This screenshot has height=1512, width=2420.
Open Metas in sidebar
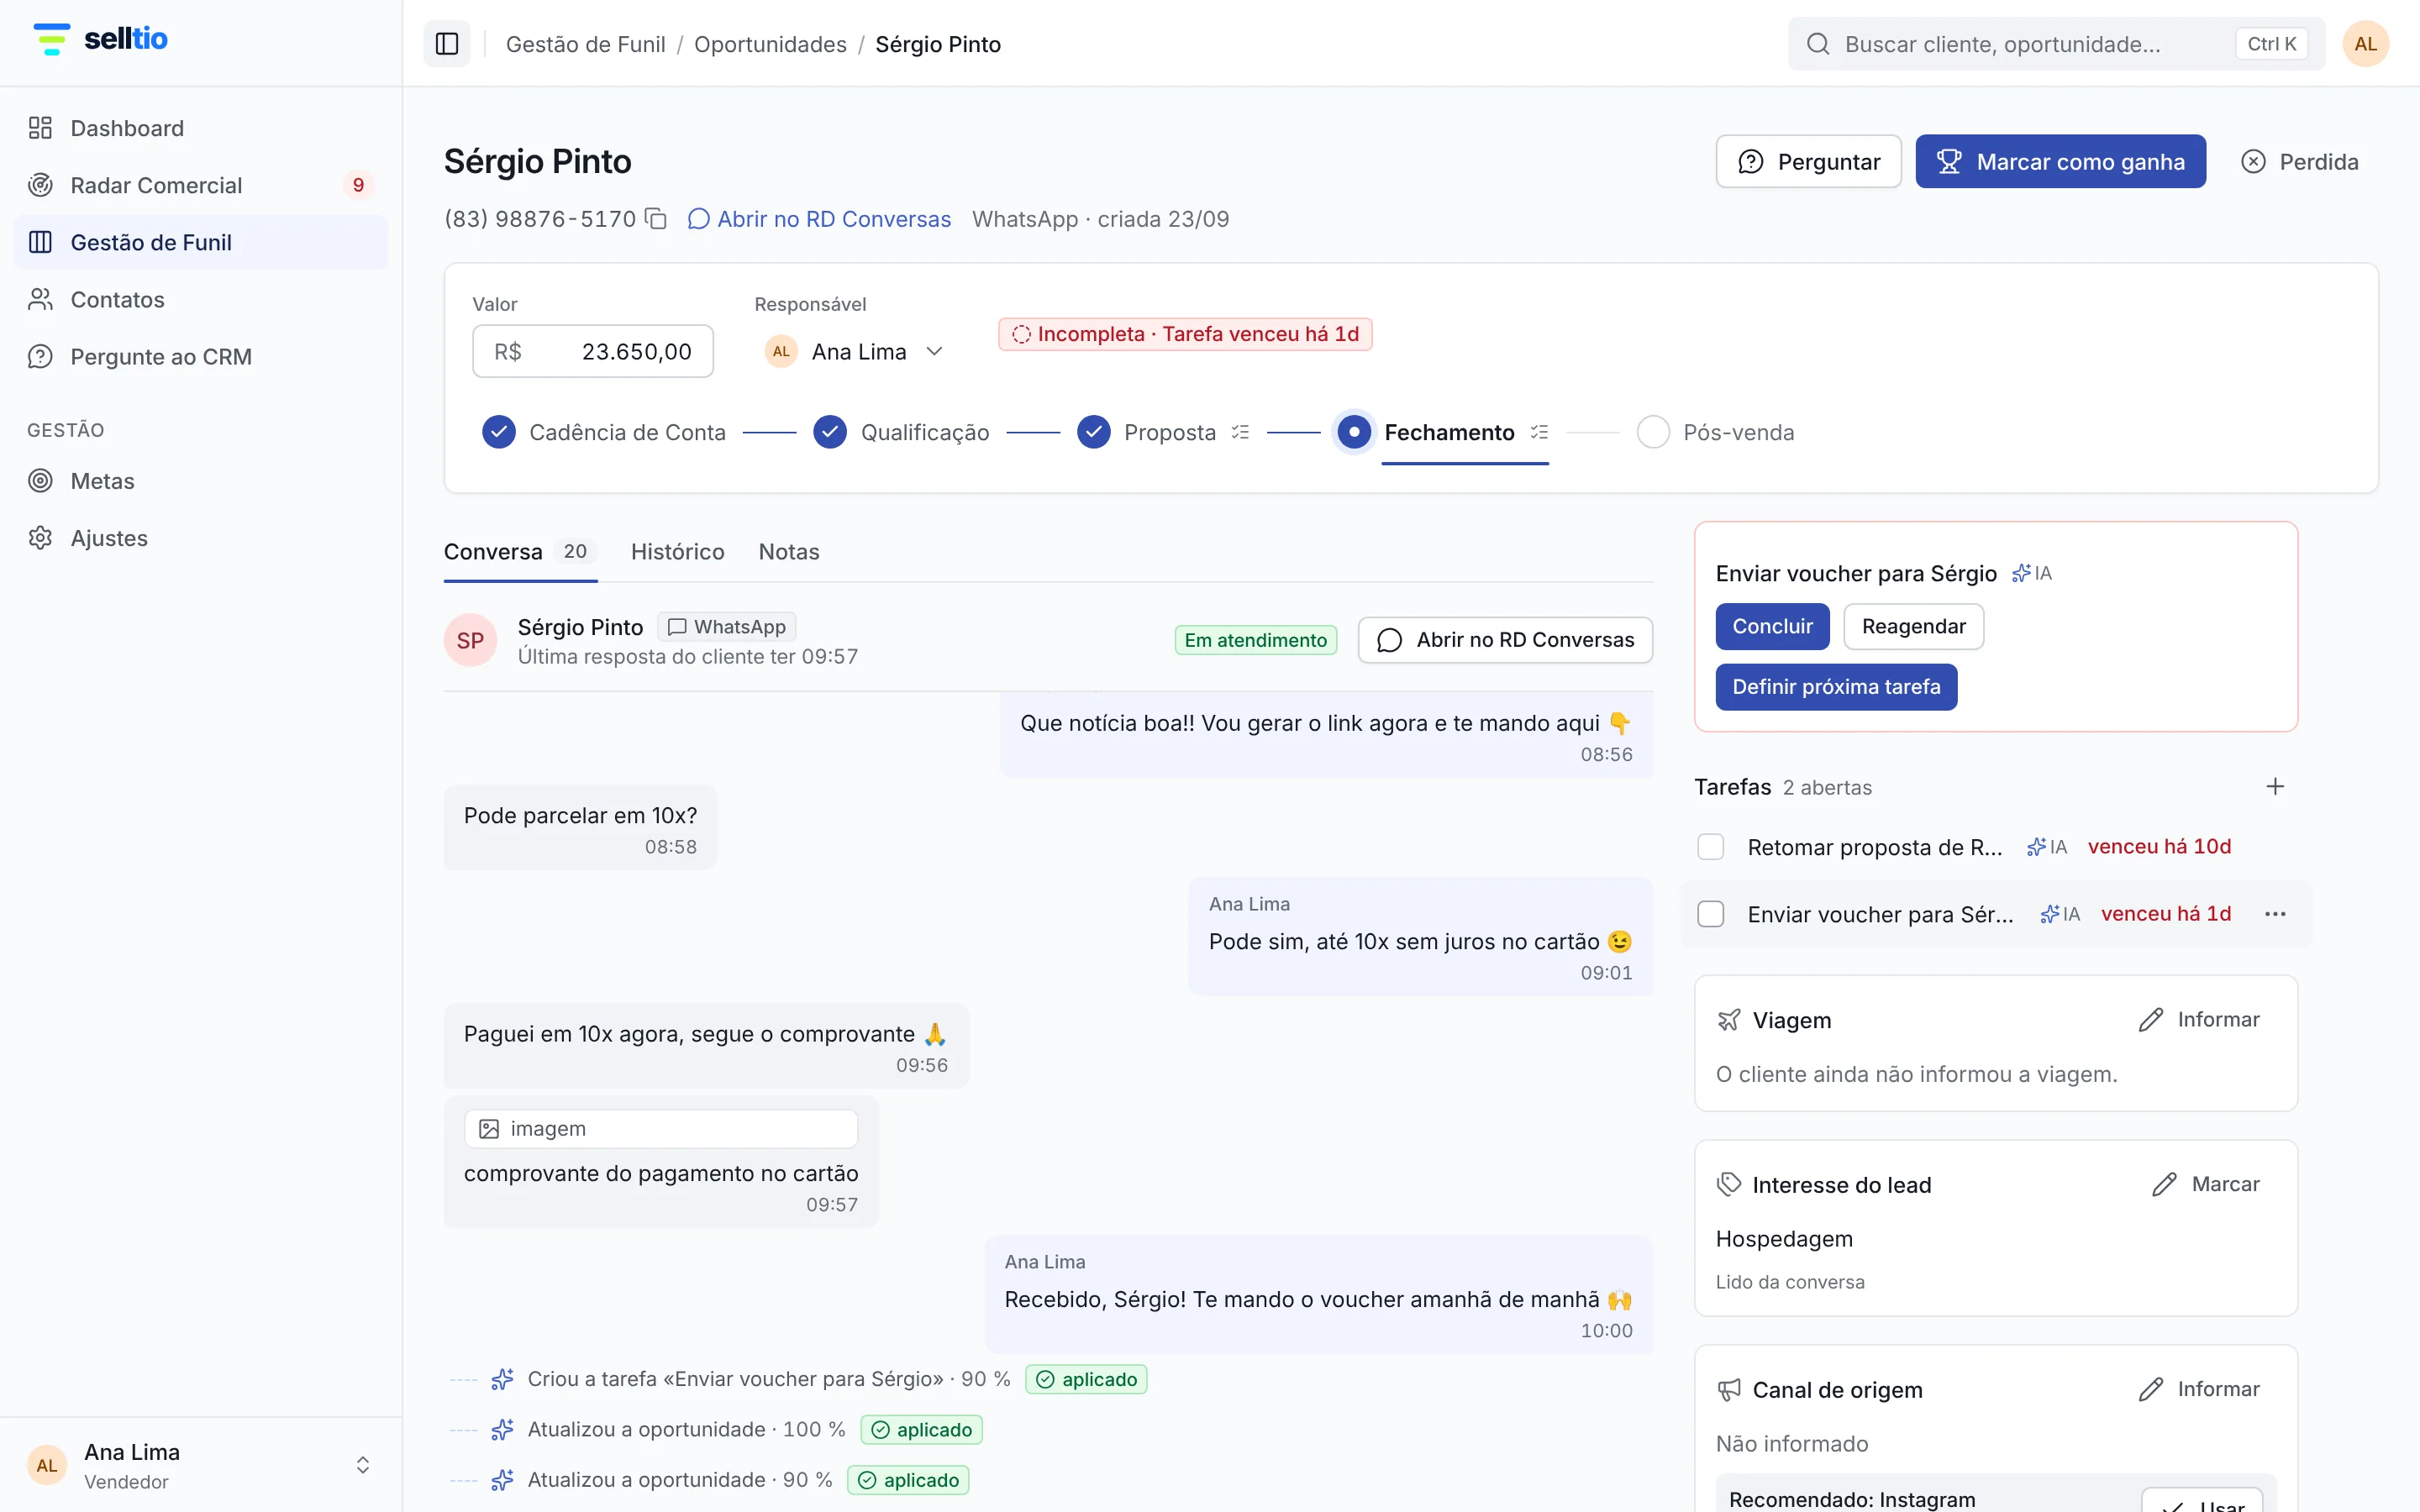click(x=201, y=481)
